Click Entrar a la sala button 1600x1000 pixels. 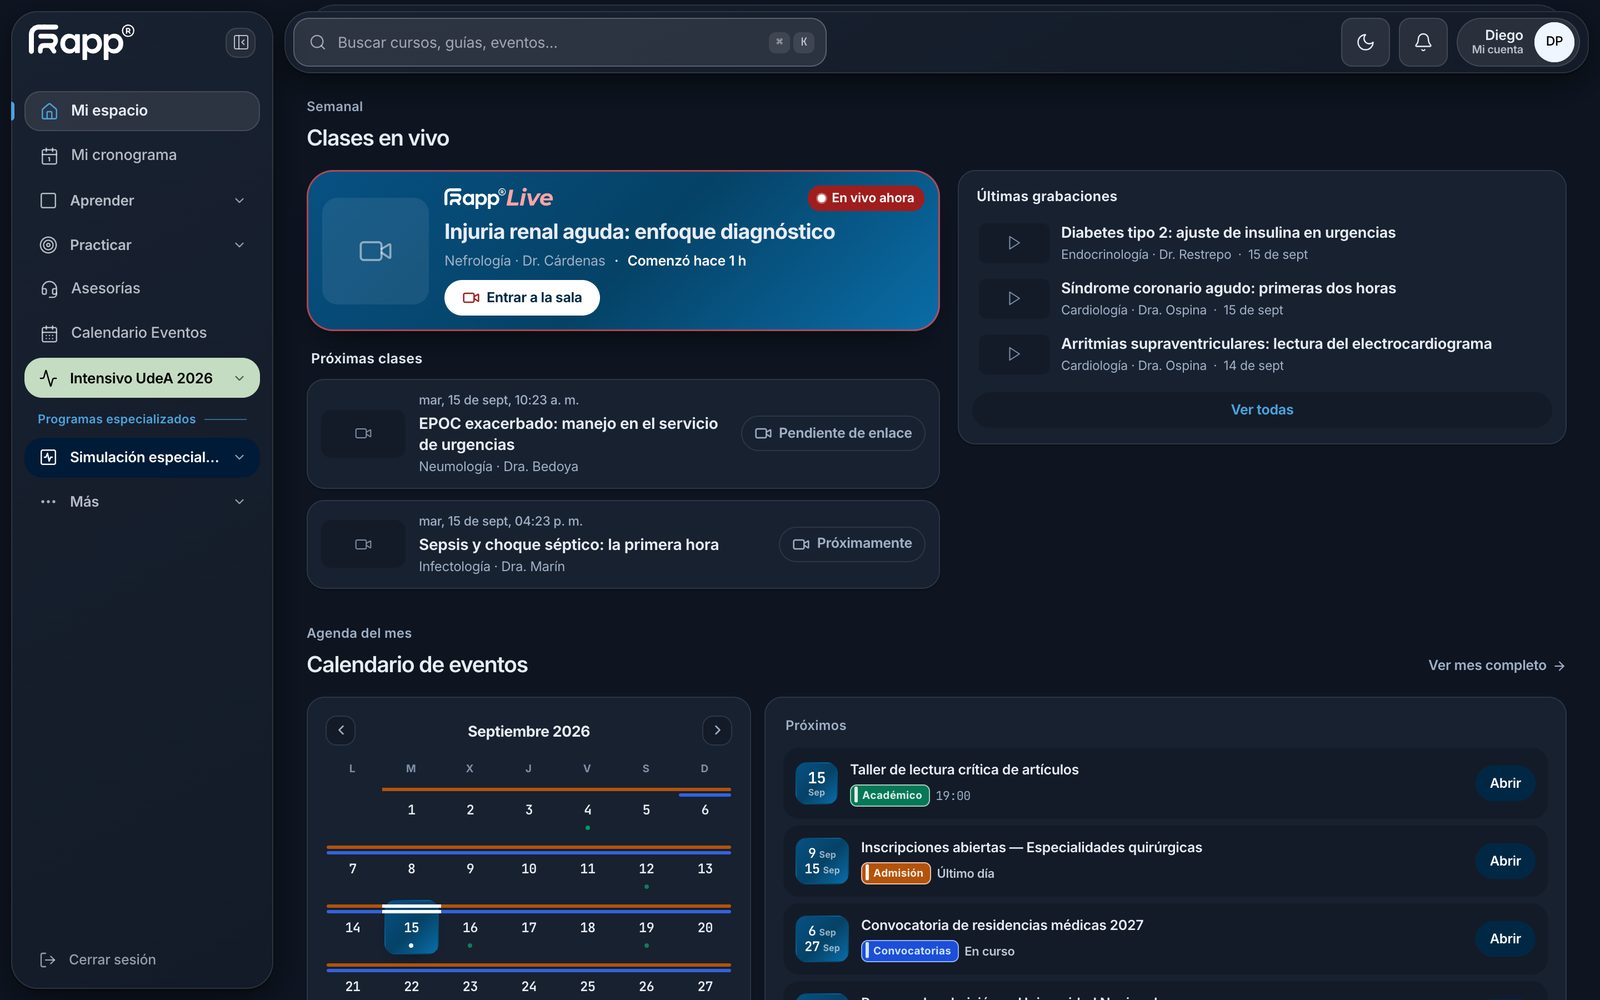pos(522,298)
